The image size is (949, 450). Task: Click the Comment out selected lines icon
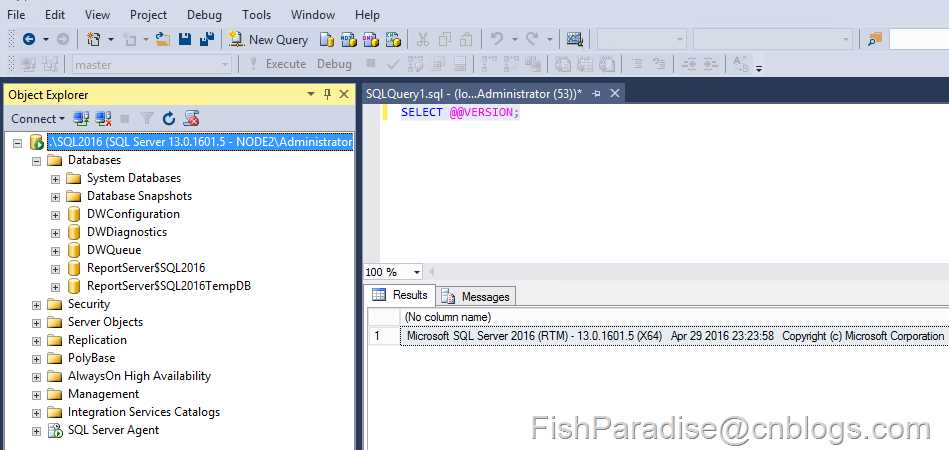637,64
